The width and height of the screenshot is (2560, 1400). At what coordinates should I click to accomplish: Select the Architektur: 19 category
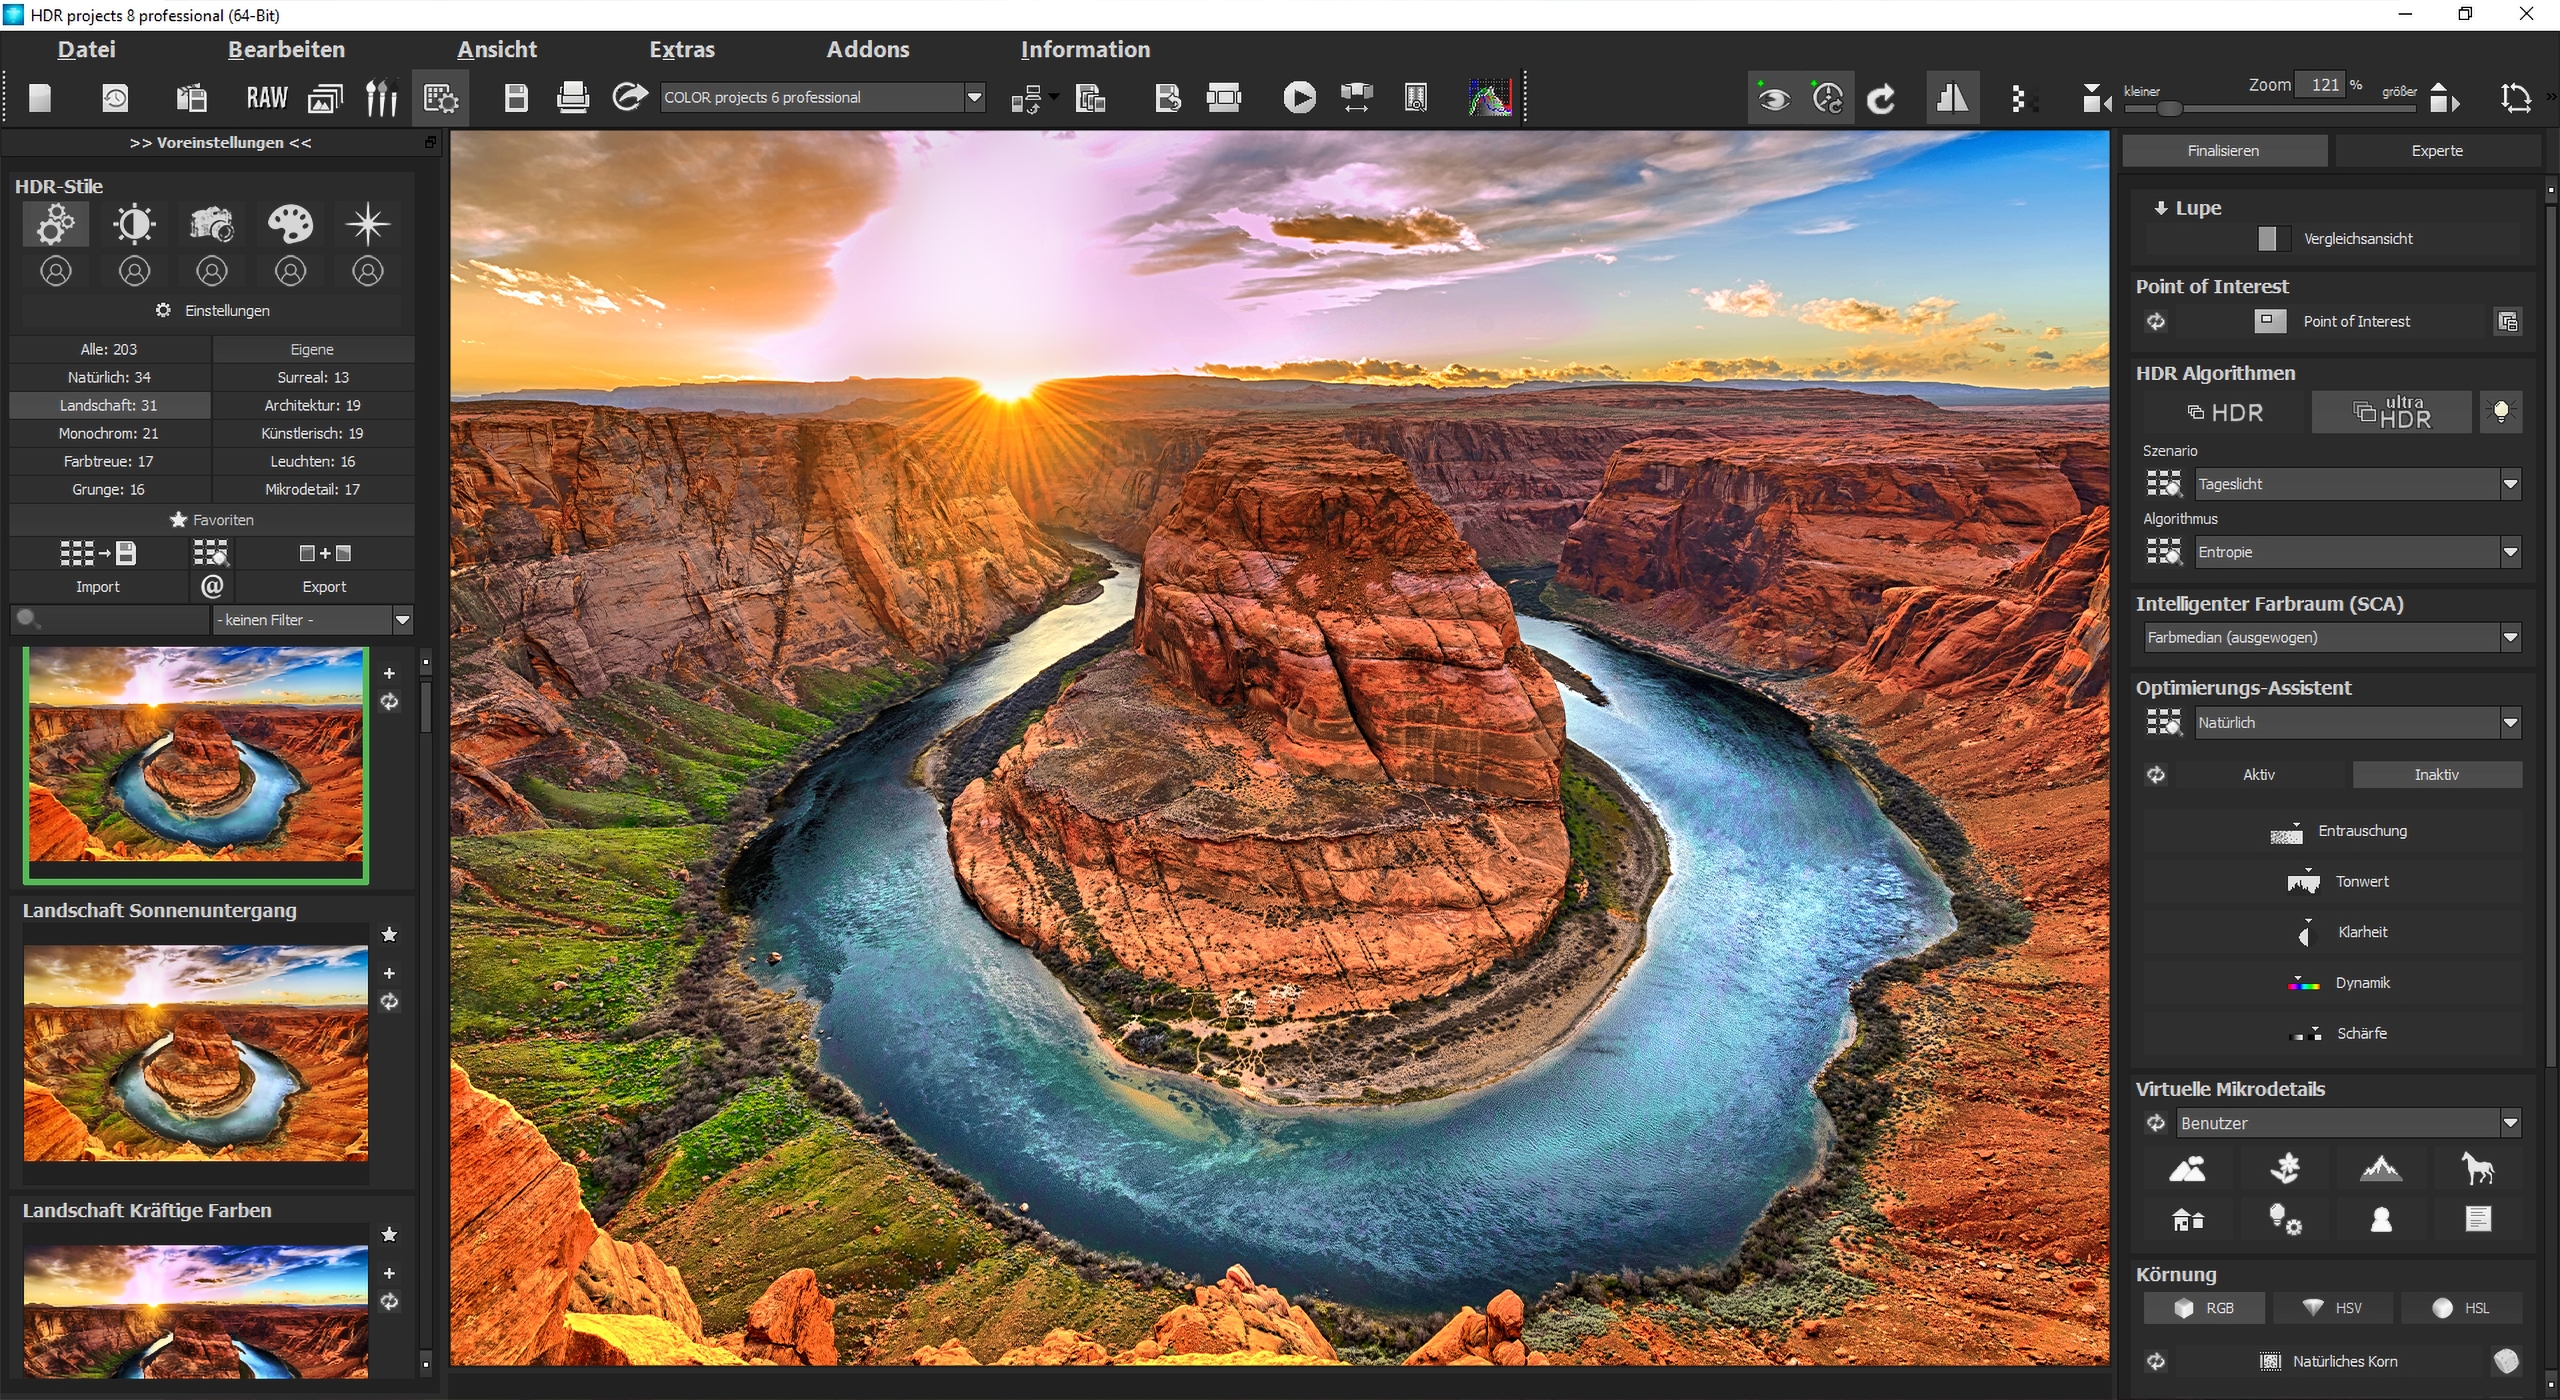[312, 405]
